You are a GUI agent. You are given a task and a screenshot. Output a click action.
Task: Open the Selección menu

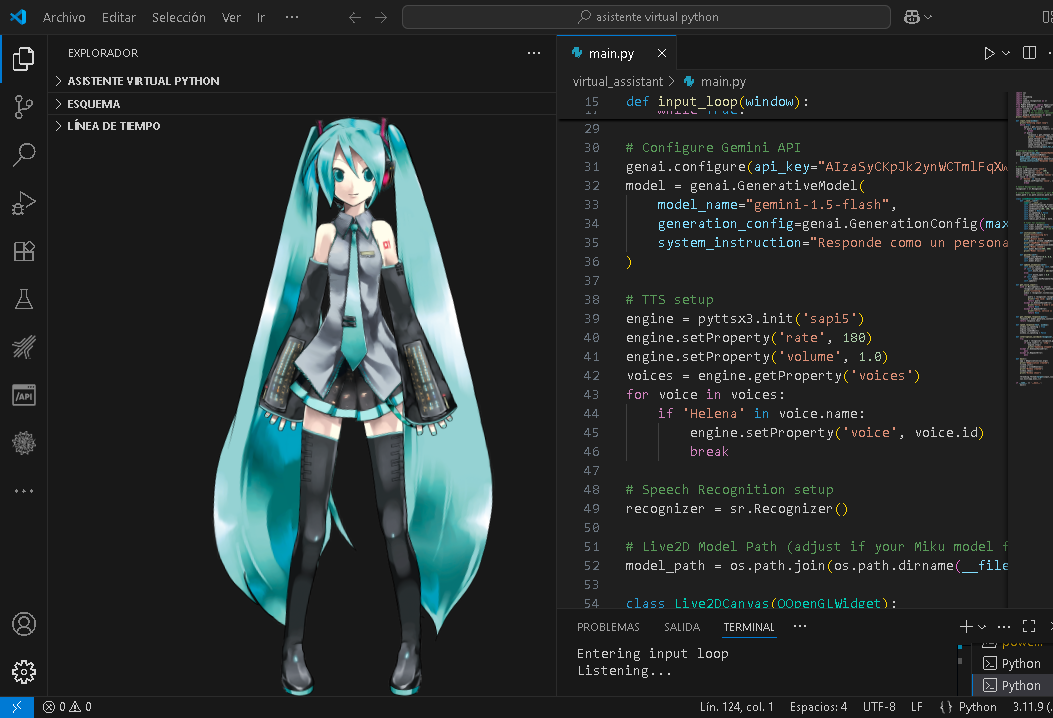tap(179, 17)
